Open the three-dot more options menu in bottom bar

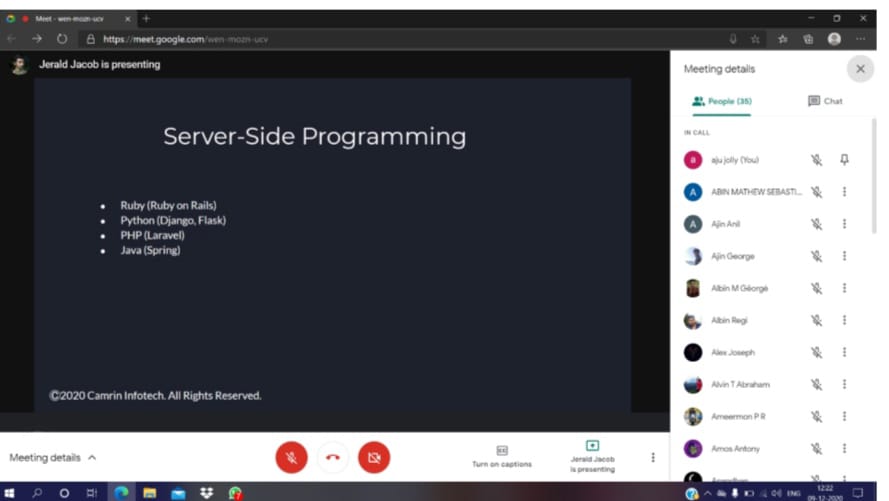tap(653, 457)
